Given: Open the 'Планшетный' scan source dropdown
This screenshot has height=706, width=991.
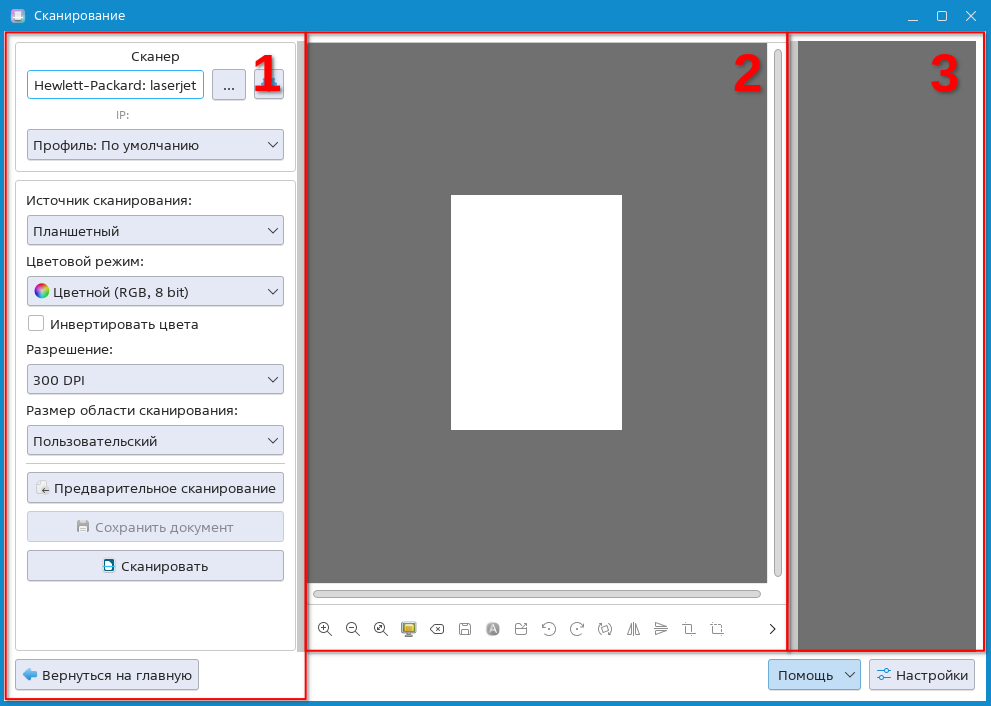Looking at the screenshot, I should coord(155,231).
